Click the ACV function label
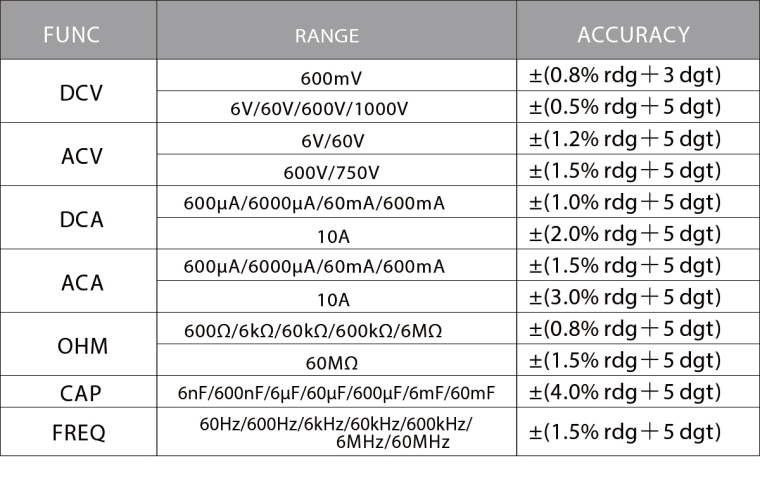760x491 pixels. pyautogui.click(x=81, y=157)
